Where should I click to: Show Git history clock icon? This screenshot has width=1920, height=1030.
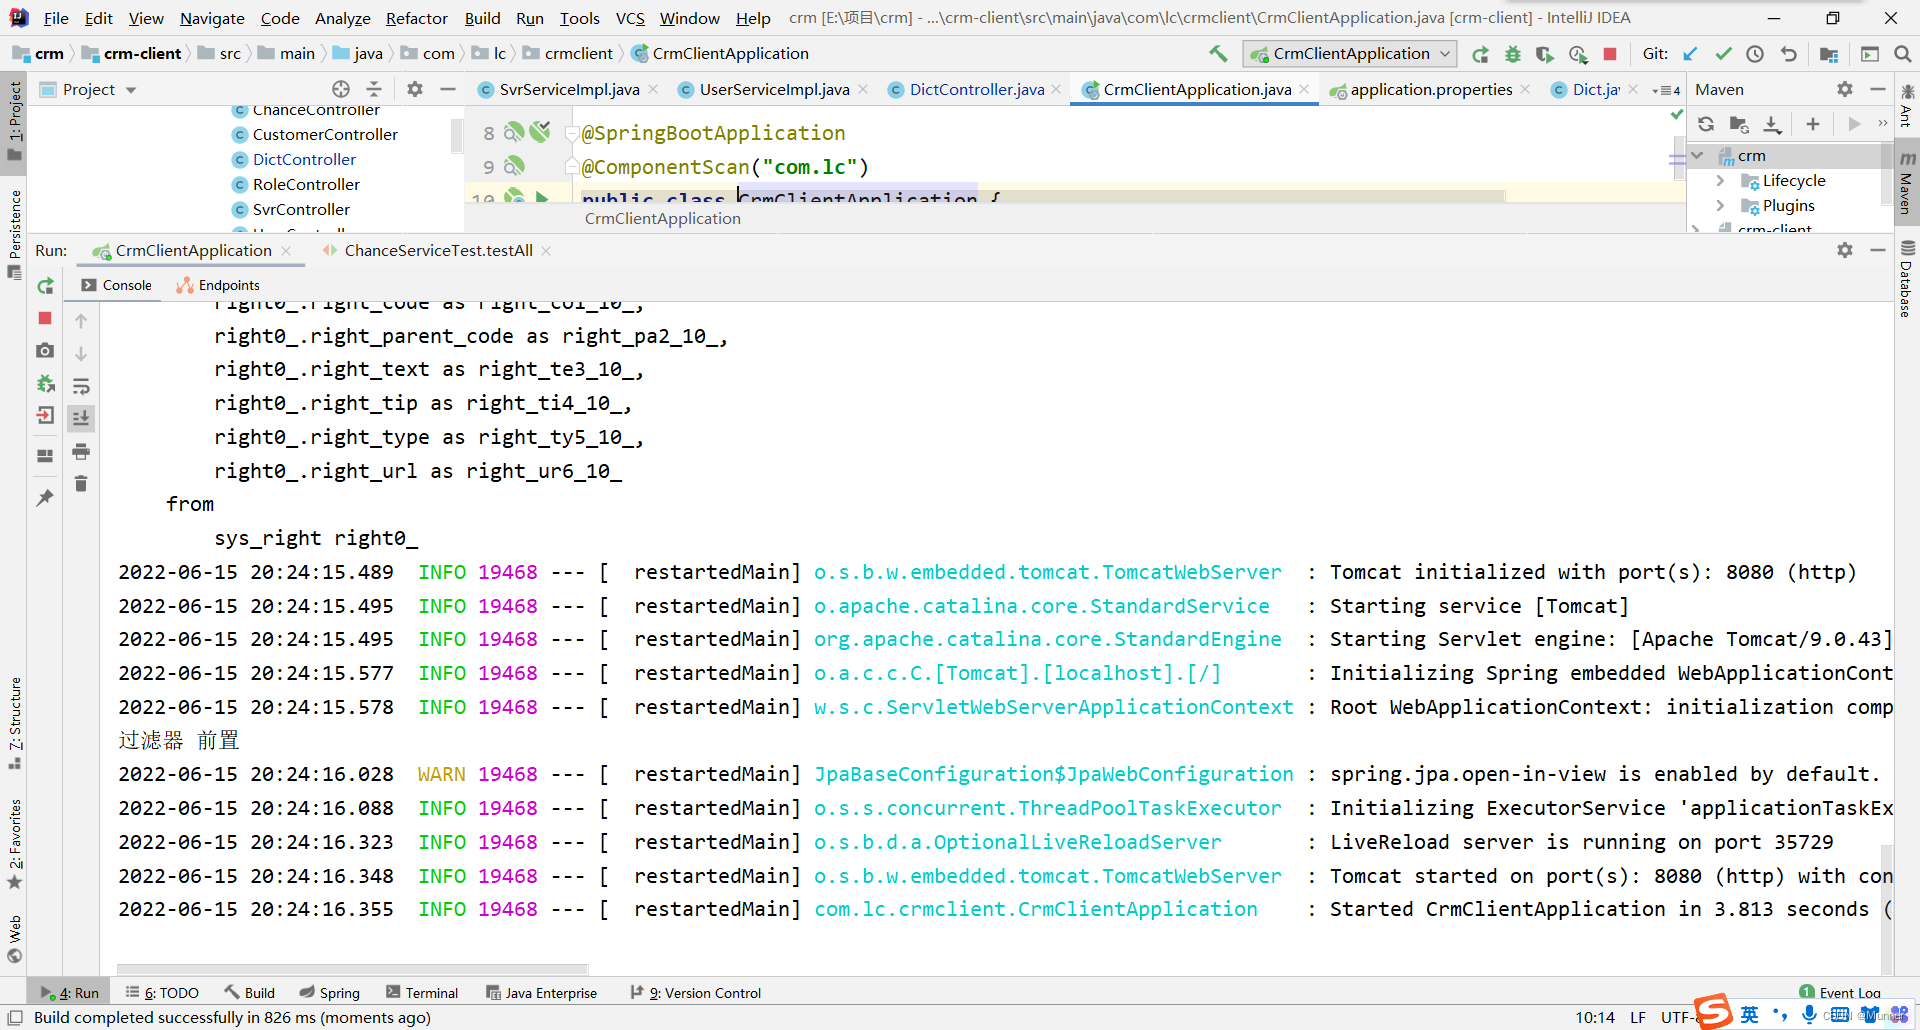pyautogui.click(x=1755, y=54)
